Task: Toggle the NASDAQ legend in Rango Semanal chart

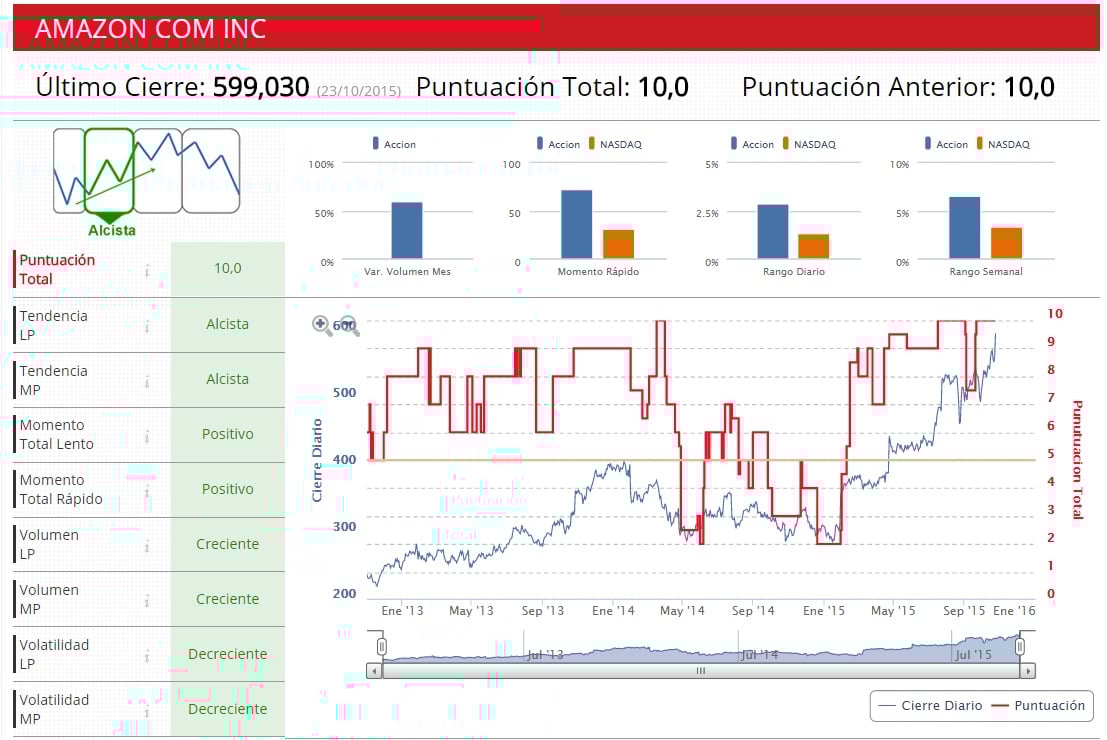Action: 1003,144
